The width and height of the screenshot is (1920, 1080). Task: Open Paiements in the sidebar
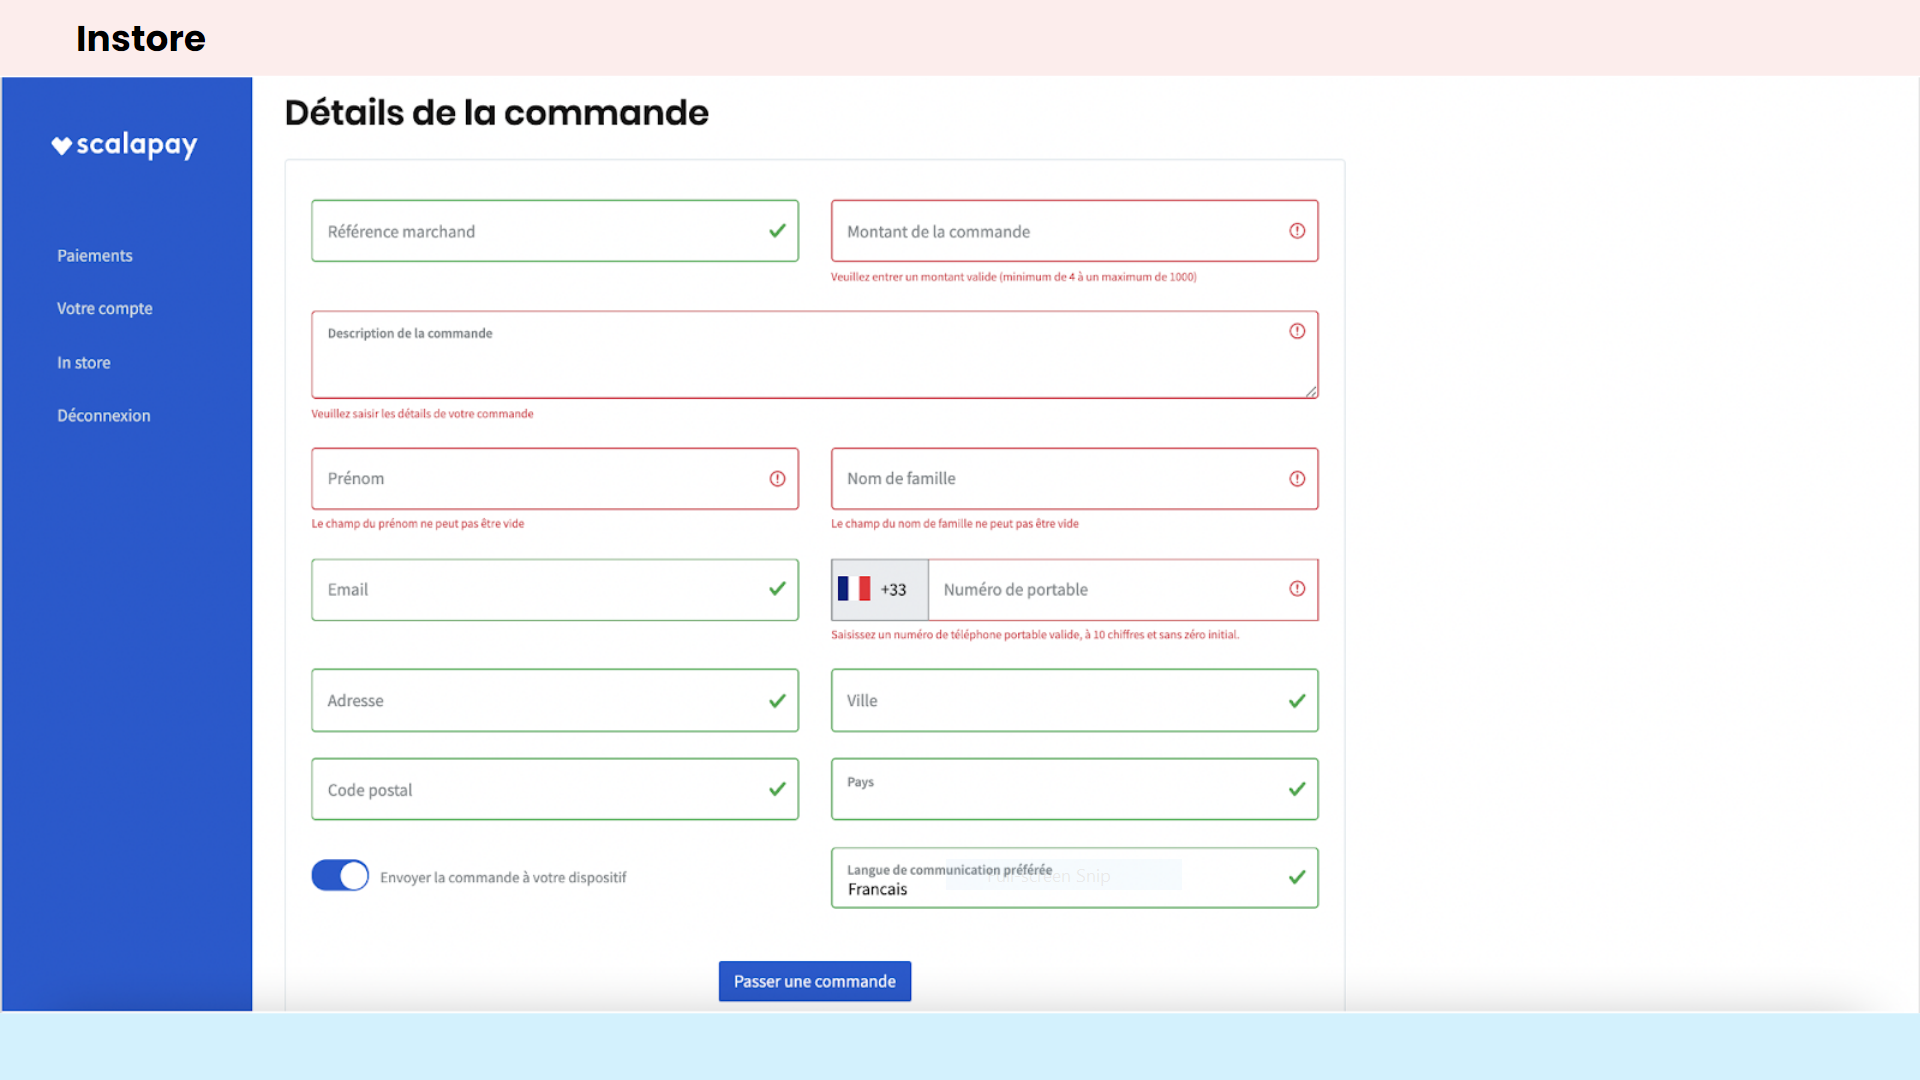[94, 256]
